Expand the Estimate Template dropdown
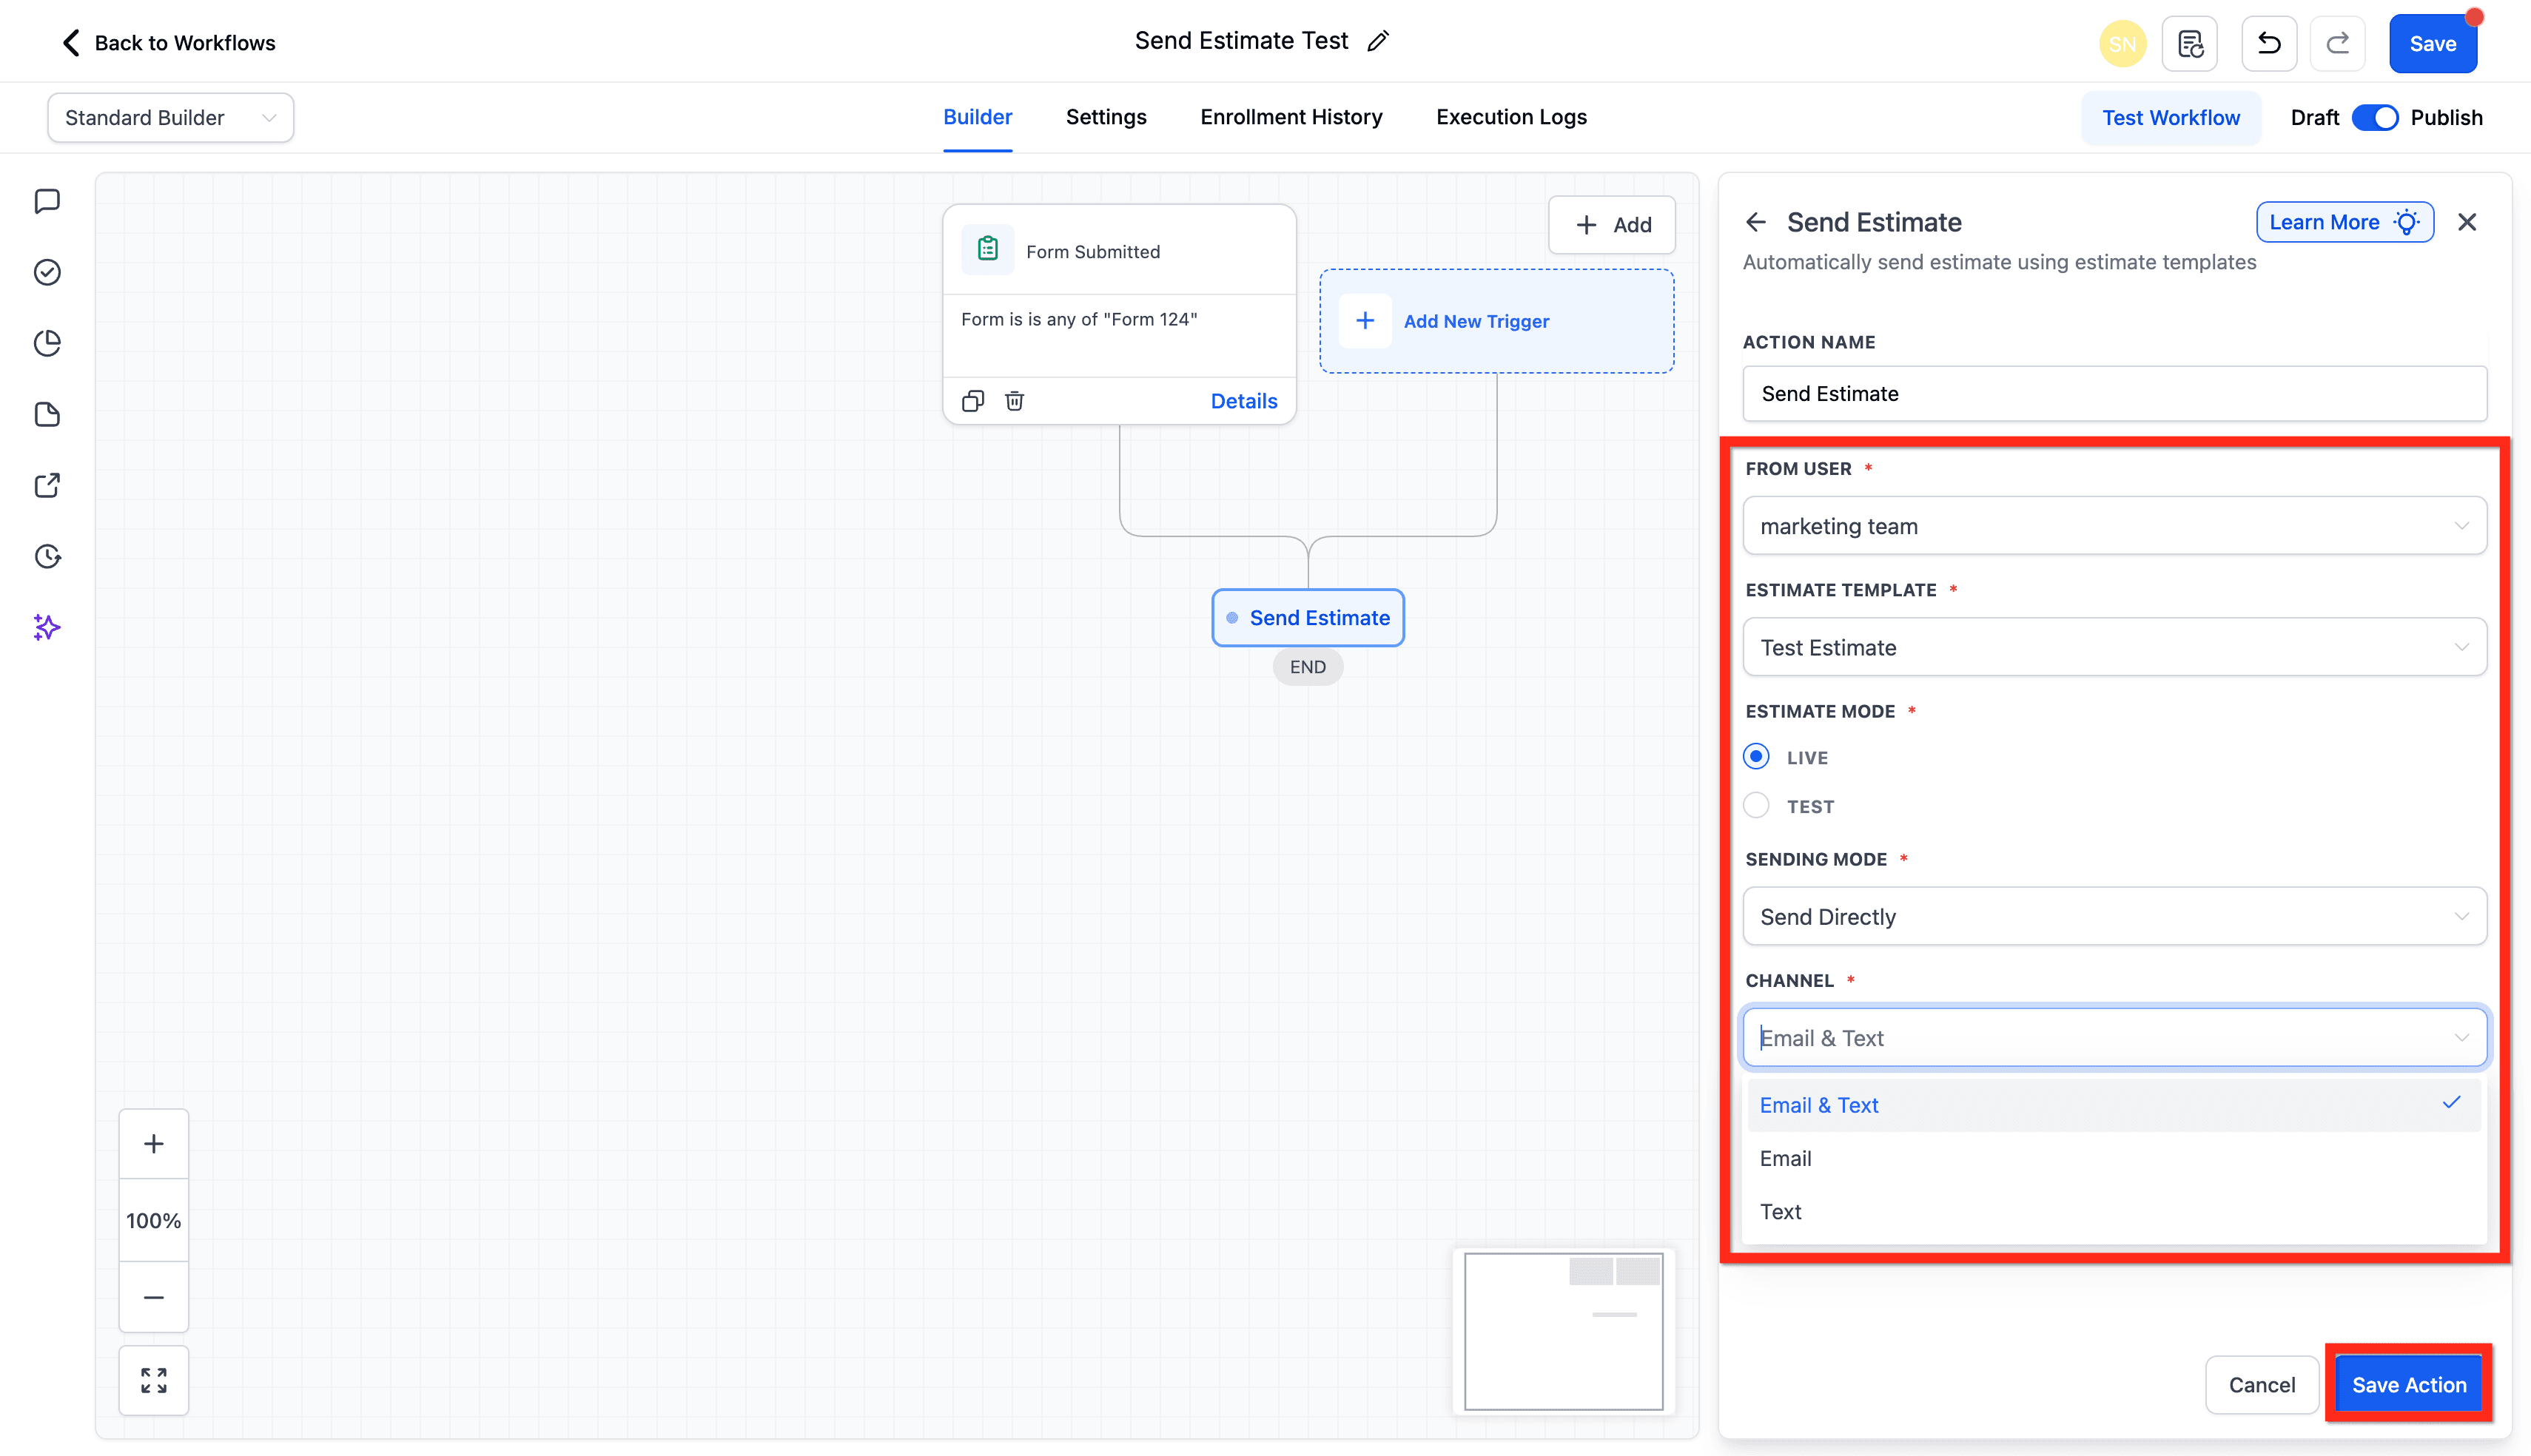 point(2114,647)
